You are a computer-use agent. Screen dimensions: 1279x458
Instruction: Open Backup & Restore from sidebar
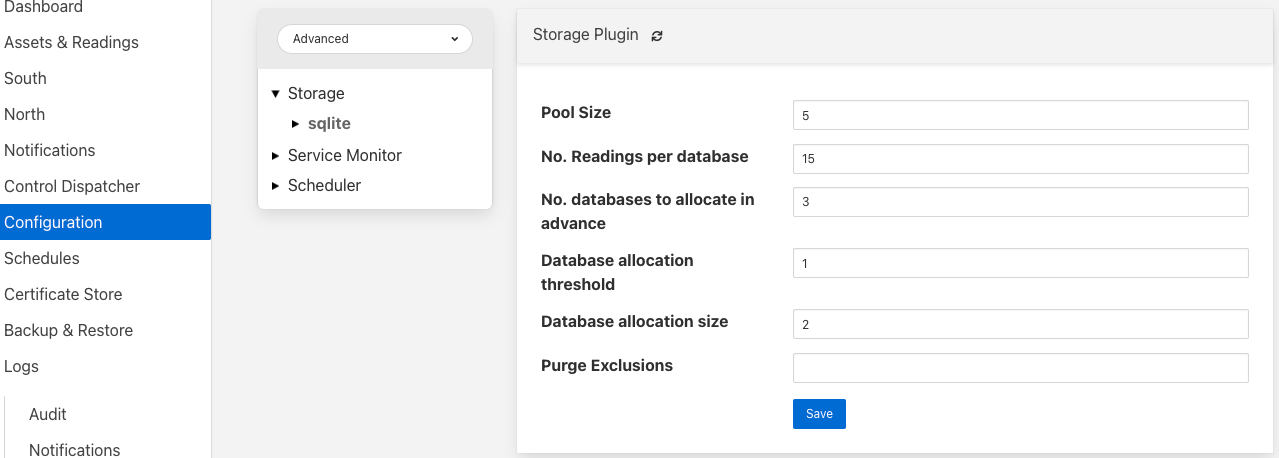(68, 330)
